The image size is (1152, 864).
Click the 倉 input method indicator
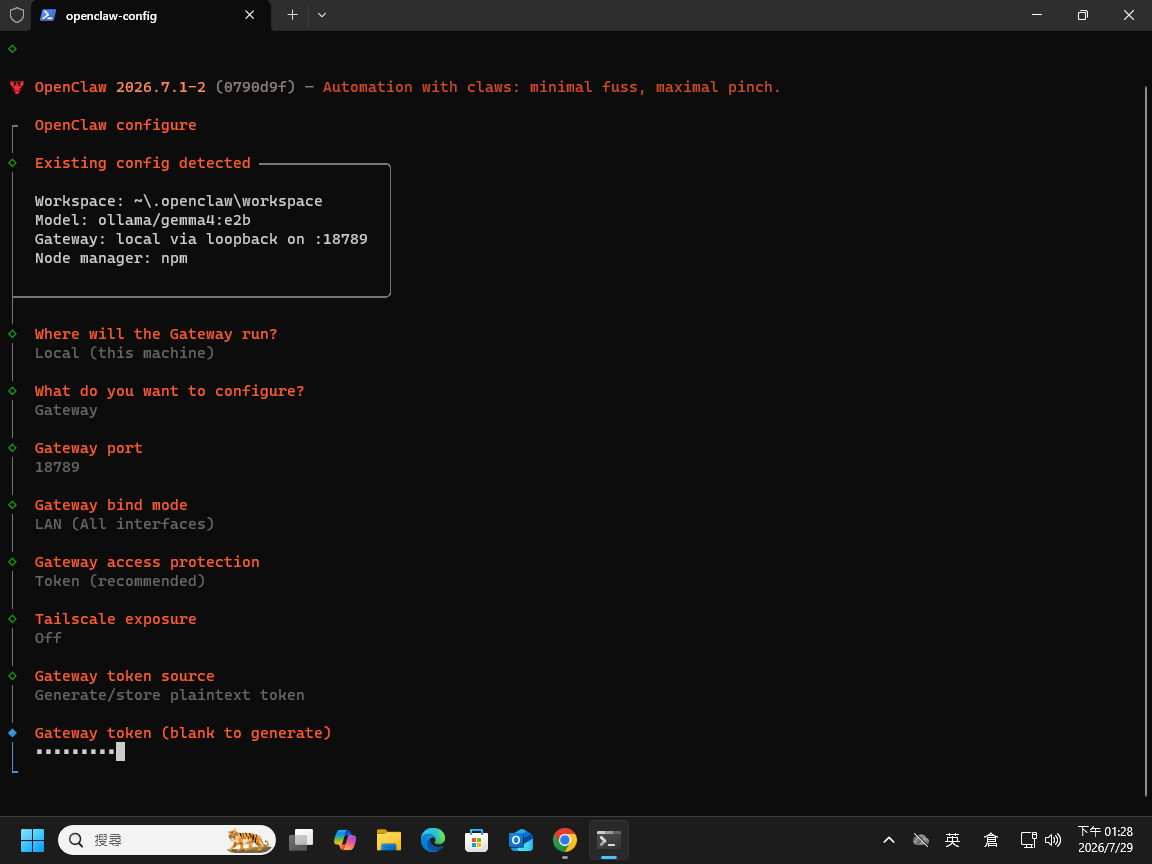[x=990, y=840]
